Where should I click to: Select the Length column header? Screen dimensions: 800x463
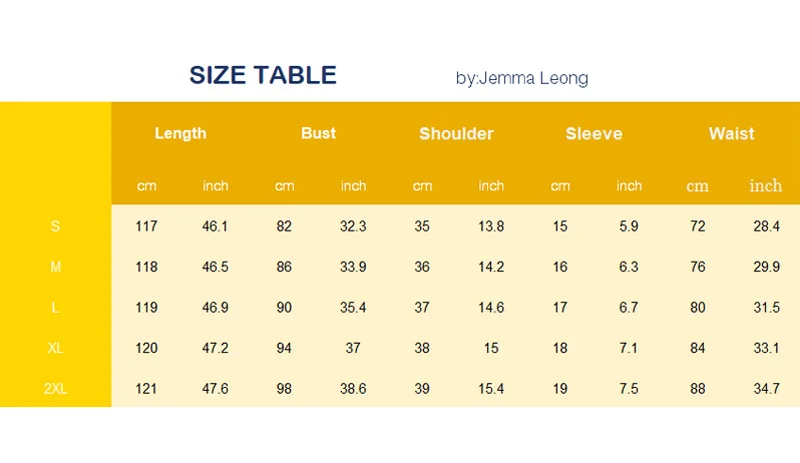coord(181,133)
